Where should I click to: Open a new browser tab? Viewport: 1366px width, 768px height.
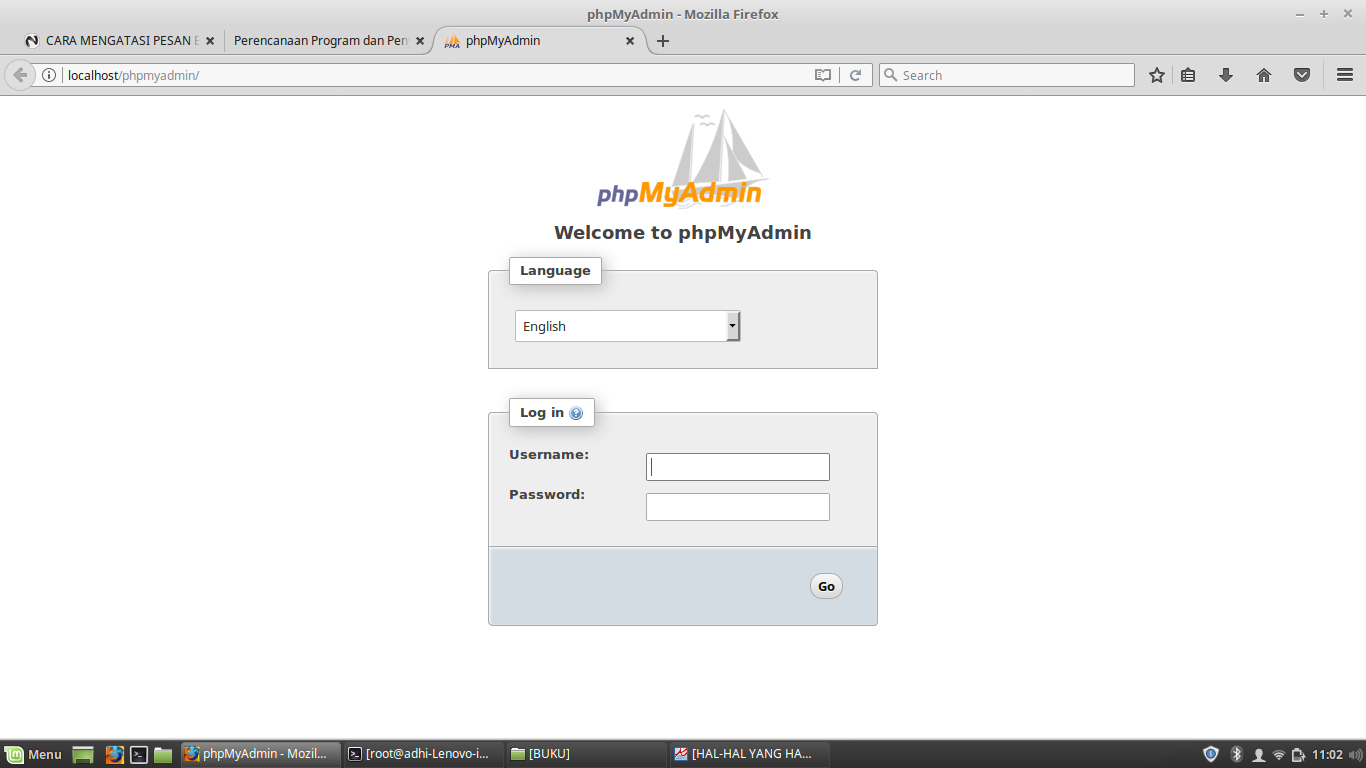point(662,41)
